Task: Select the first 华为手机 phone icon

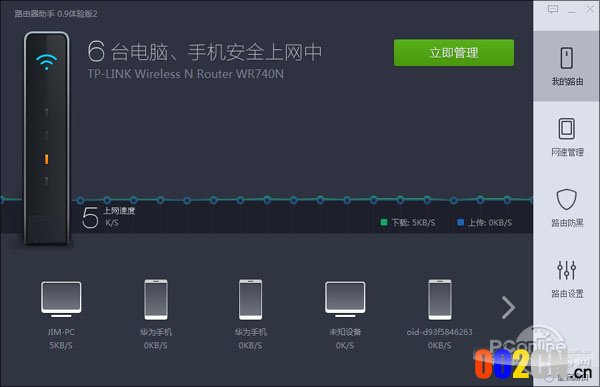Action: click(x=156, y=299)
